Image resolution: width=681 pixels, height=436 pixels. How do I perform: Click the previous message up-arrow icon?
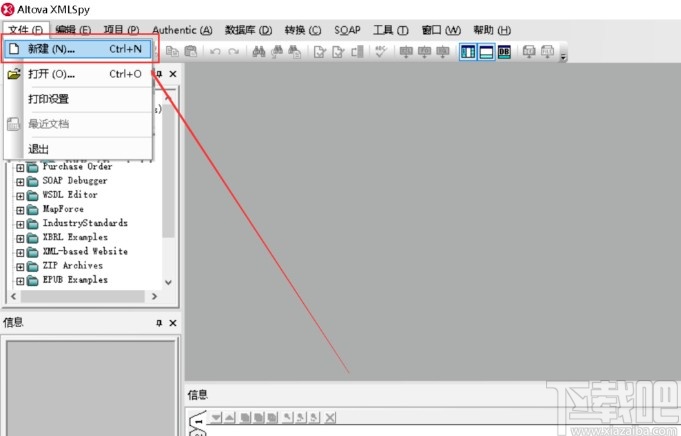230,418
